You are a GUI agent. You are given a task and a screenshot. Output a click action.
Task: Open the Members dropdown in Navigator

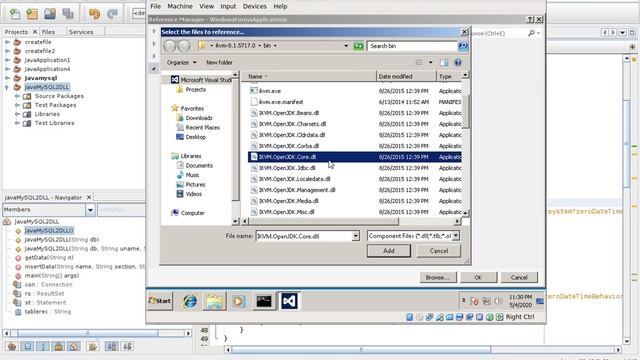(x=90, y=210)
